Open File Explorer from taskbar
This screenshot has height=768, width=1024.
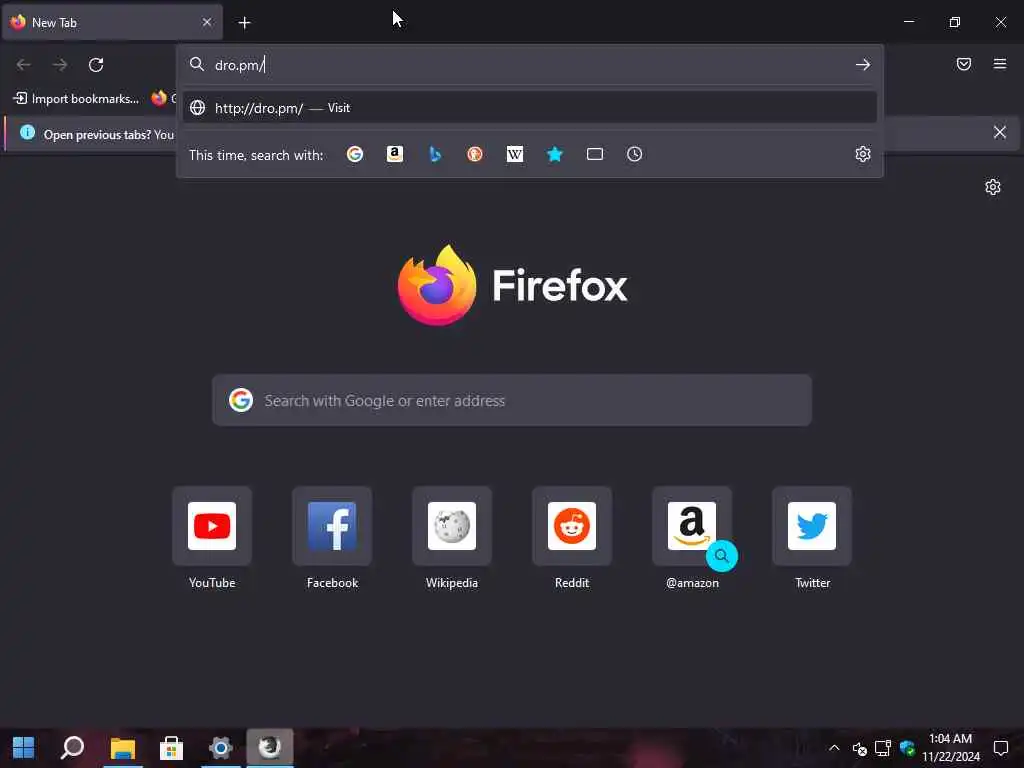pos(122,748)
